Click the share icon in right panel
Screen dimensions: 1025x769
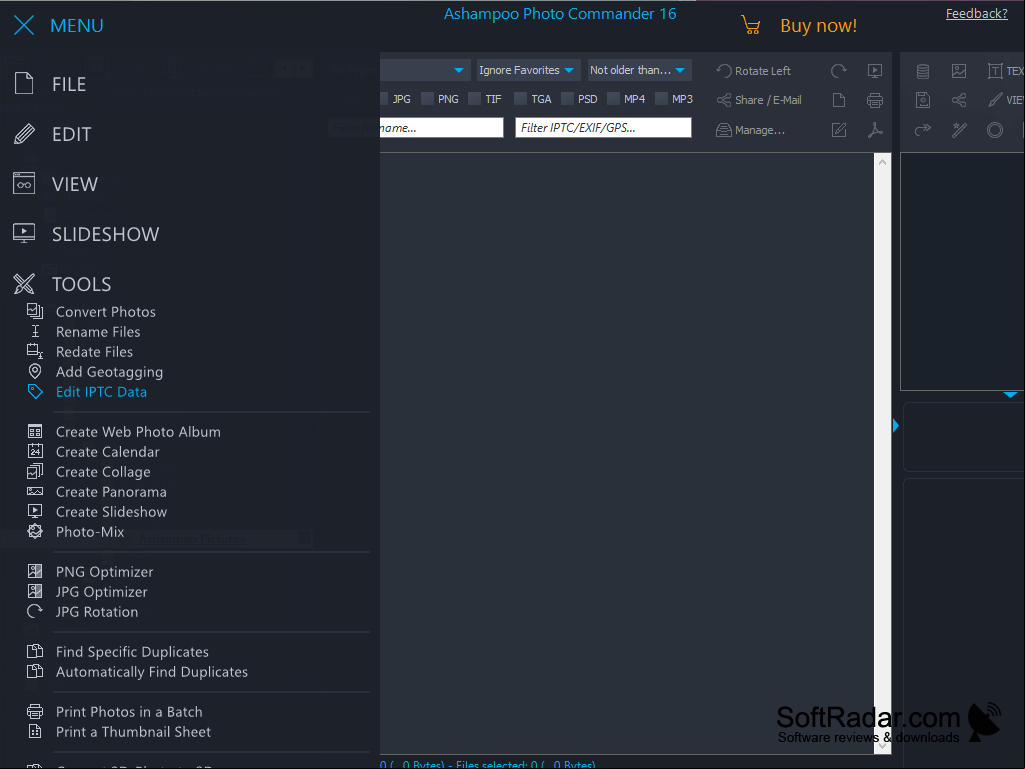click(959, 100)
